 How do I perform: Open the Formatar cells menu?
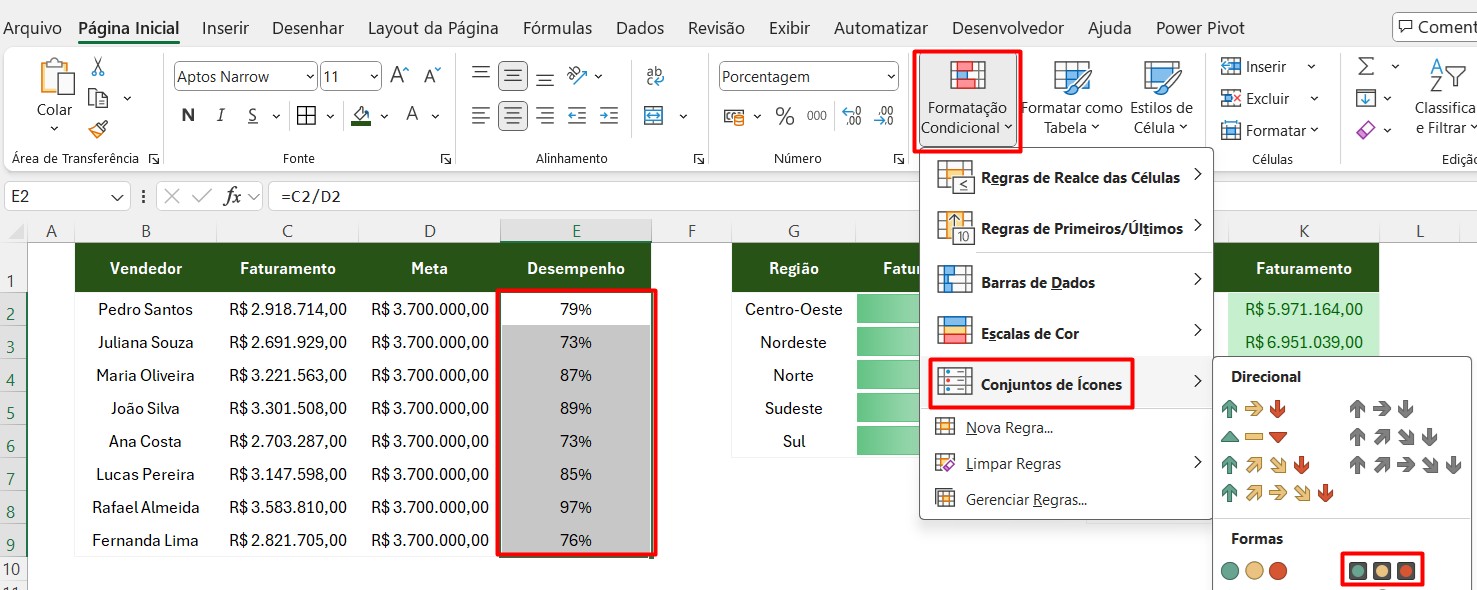(1270, 130)
